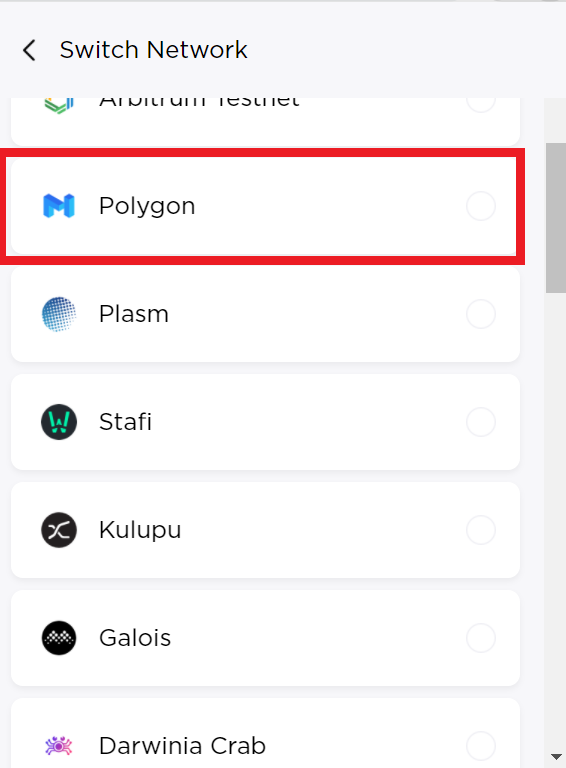
Task: Select the Plasm radio button
Action: tap(481, 314)
